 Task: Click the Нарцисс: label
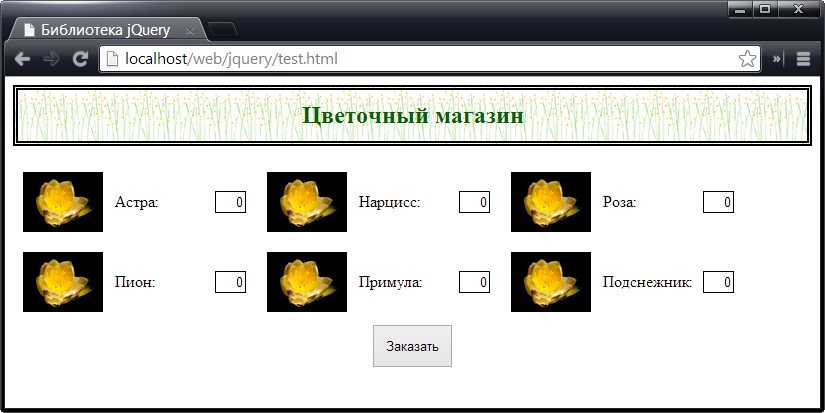point(389,202)
